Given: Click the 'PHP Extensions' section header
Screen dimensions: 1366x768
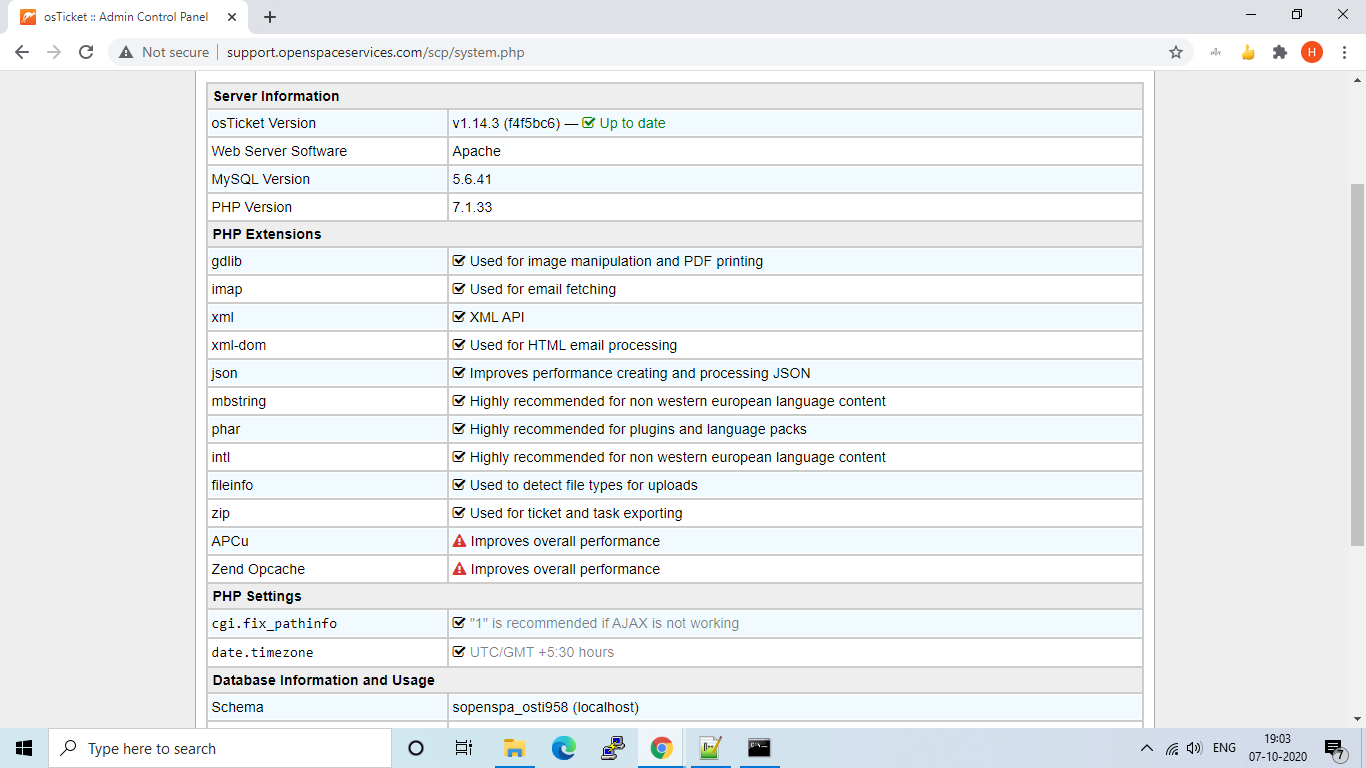Looking at the screenshot, I should point(267,234).
